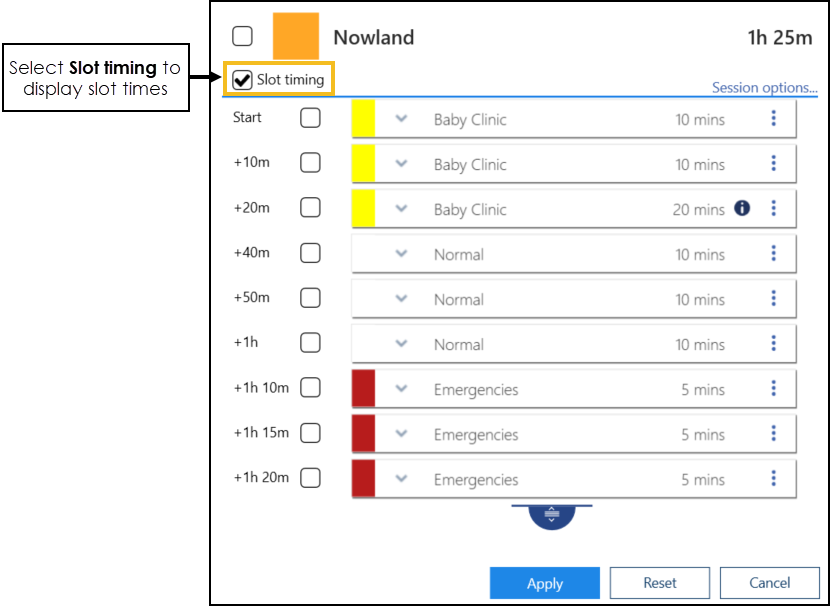Expand slot type dropdown for +1h 15m Emergencies
Viewport: 830px width, 606px height.
(x=401, y=433)
